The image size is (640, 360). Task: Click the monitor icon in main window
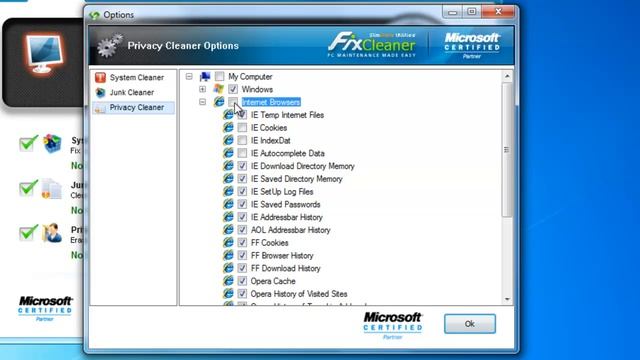tap(44, 54)
